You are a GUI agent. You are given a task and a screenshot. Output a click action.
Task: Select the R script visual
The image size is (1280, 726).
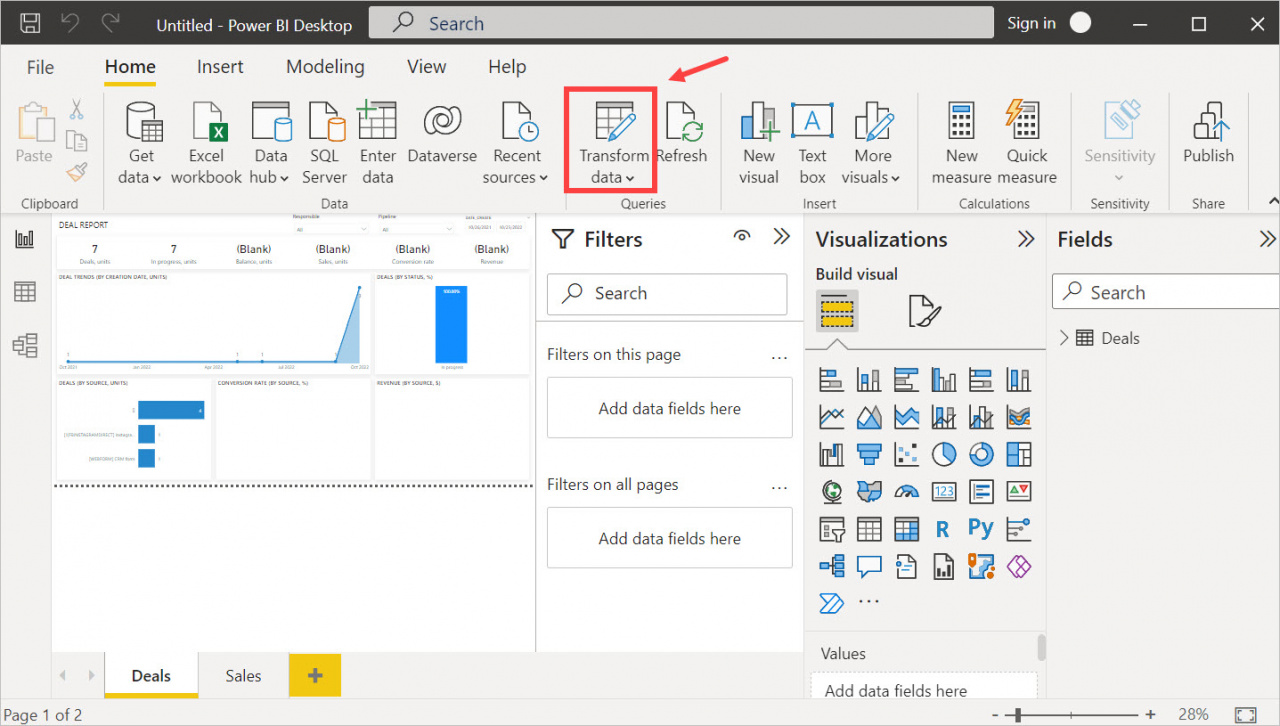(x=942, y=529)
